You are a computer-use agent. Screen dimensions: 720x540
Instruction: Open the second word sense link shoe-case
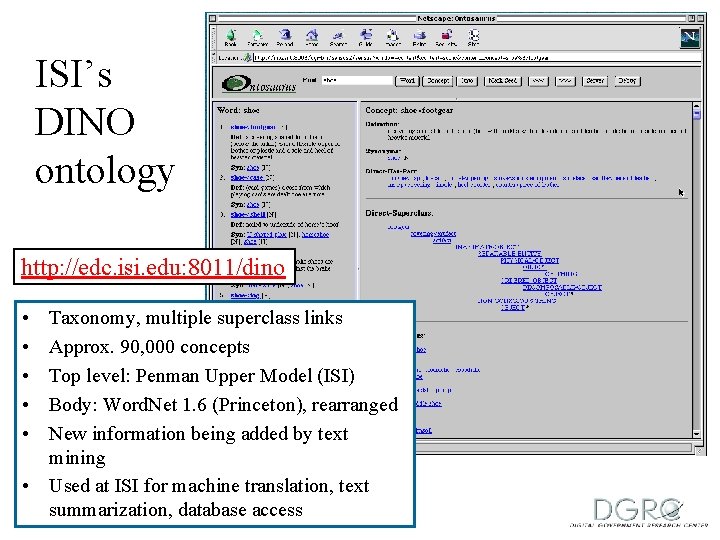click(247, 178)
